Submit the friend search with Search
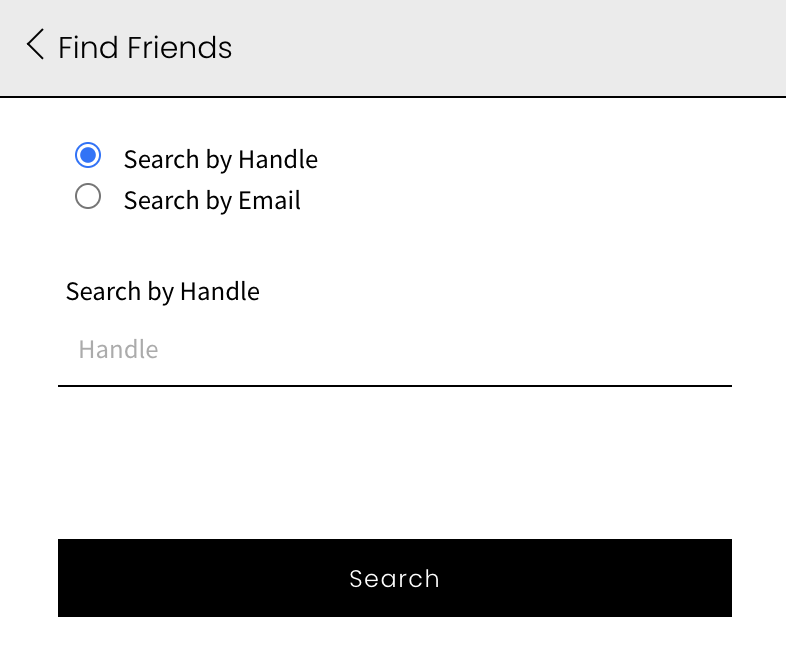Screen dimensions: 786x660 [x=394, y=578]
